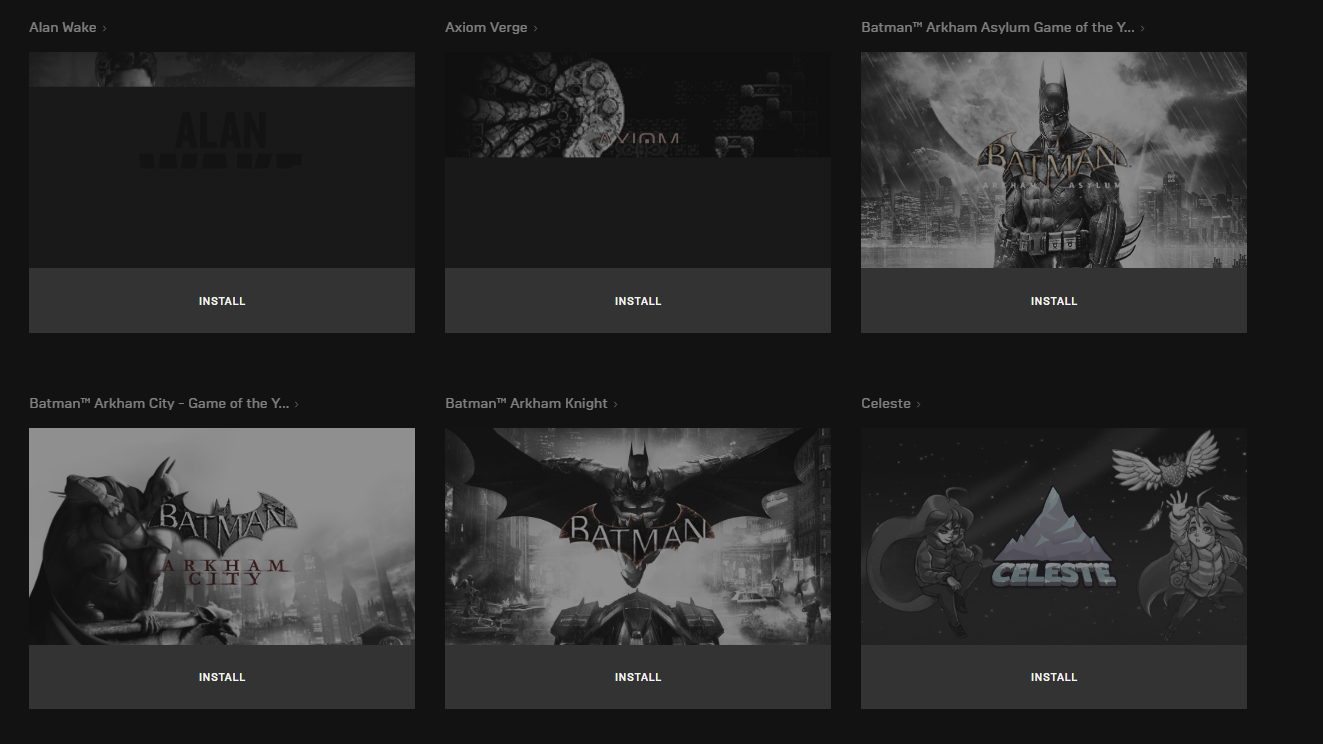Install Celeste
1323x744 pixels.
(x=1053, y=677)
